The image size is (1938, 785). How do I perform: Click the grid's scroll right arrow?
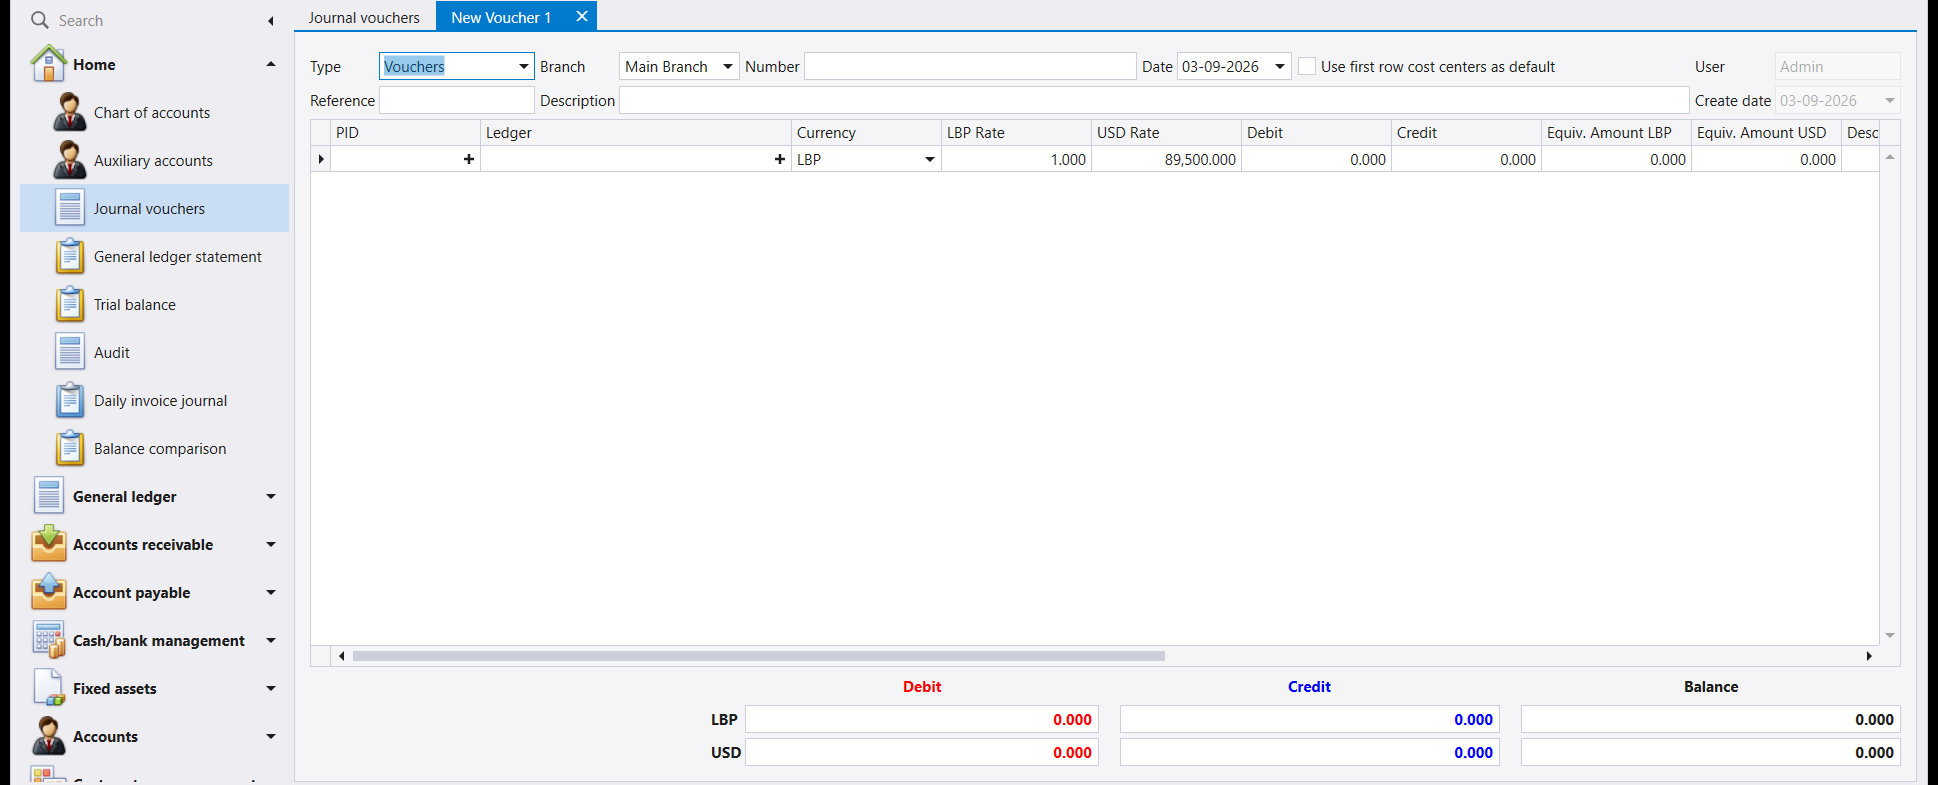[1868, 656]
